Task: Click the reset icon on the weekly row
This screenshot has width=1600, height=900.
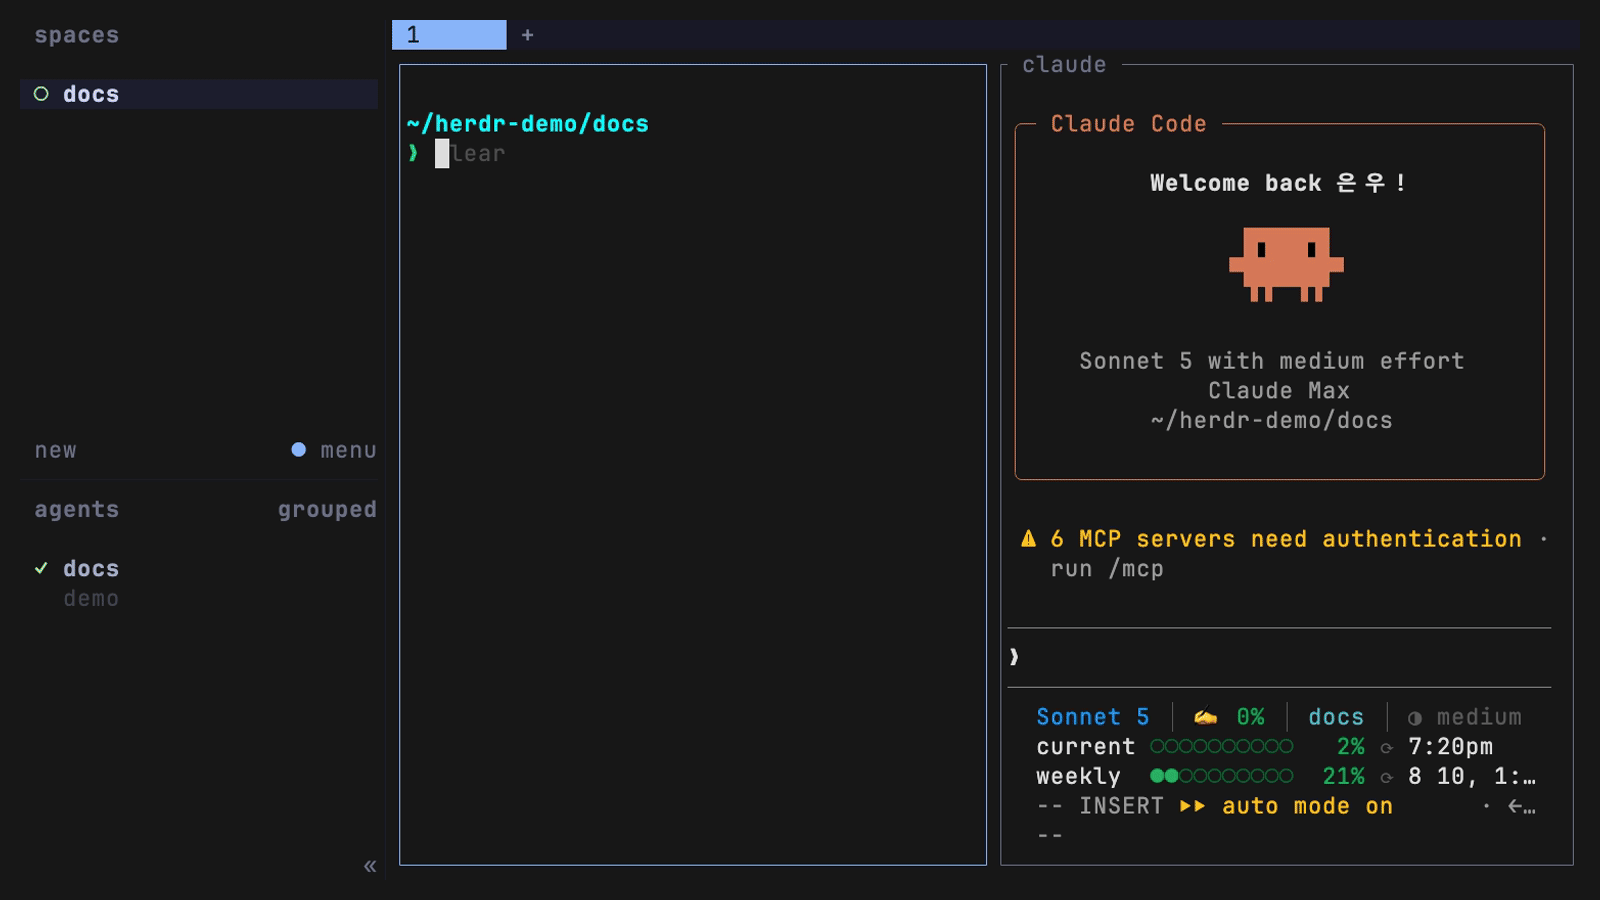Action: pyautogui.click(x=1386, y=777)
